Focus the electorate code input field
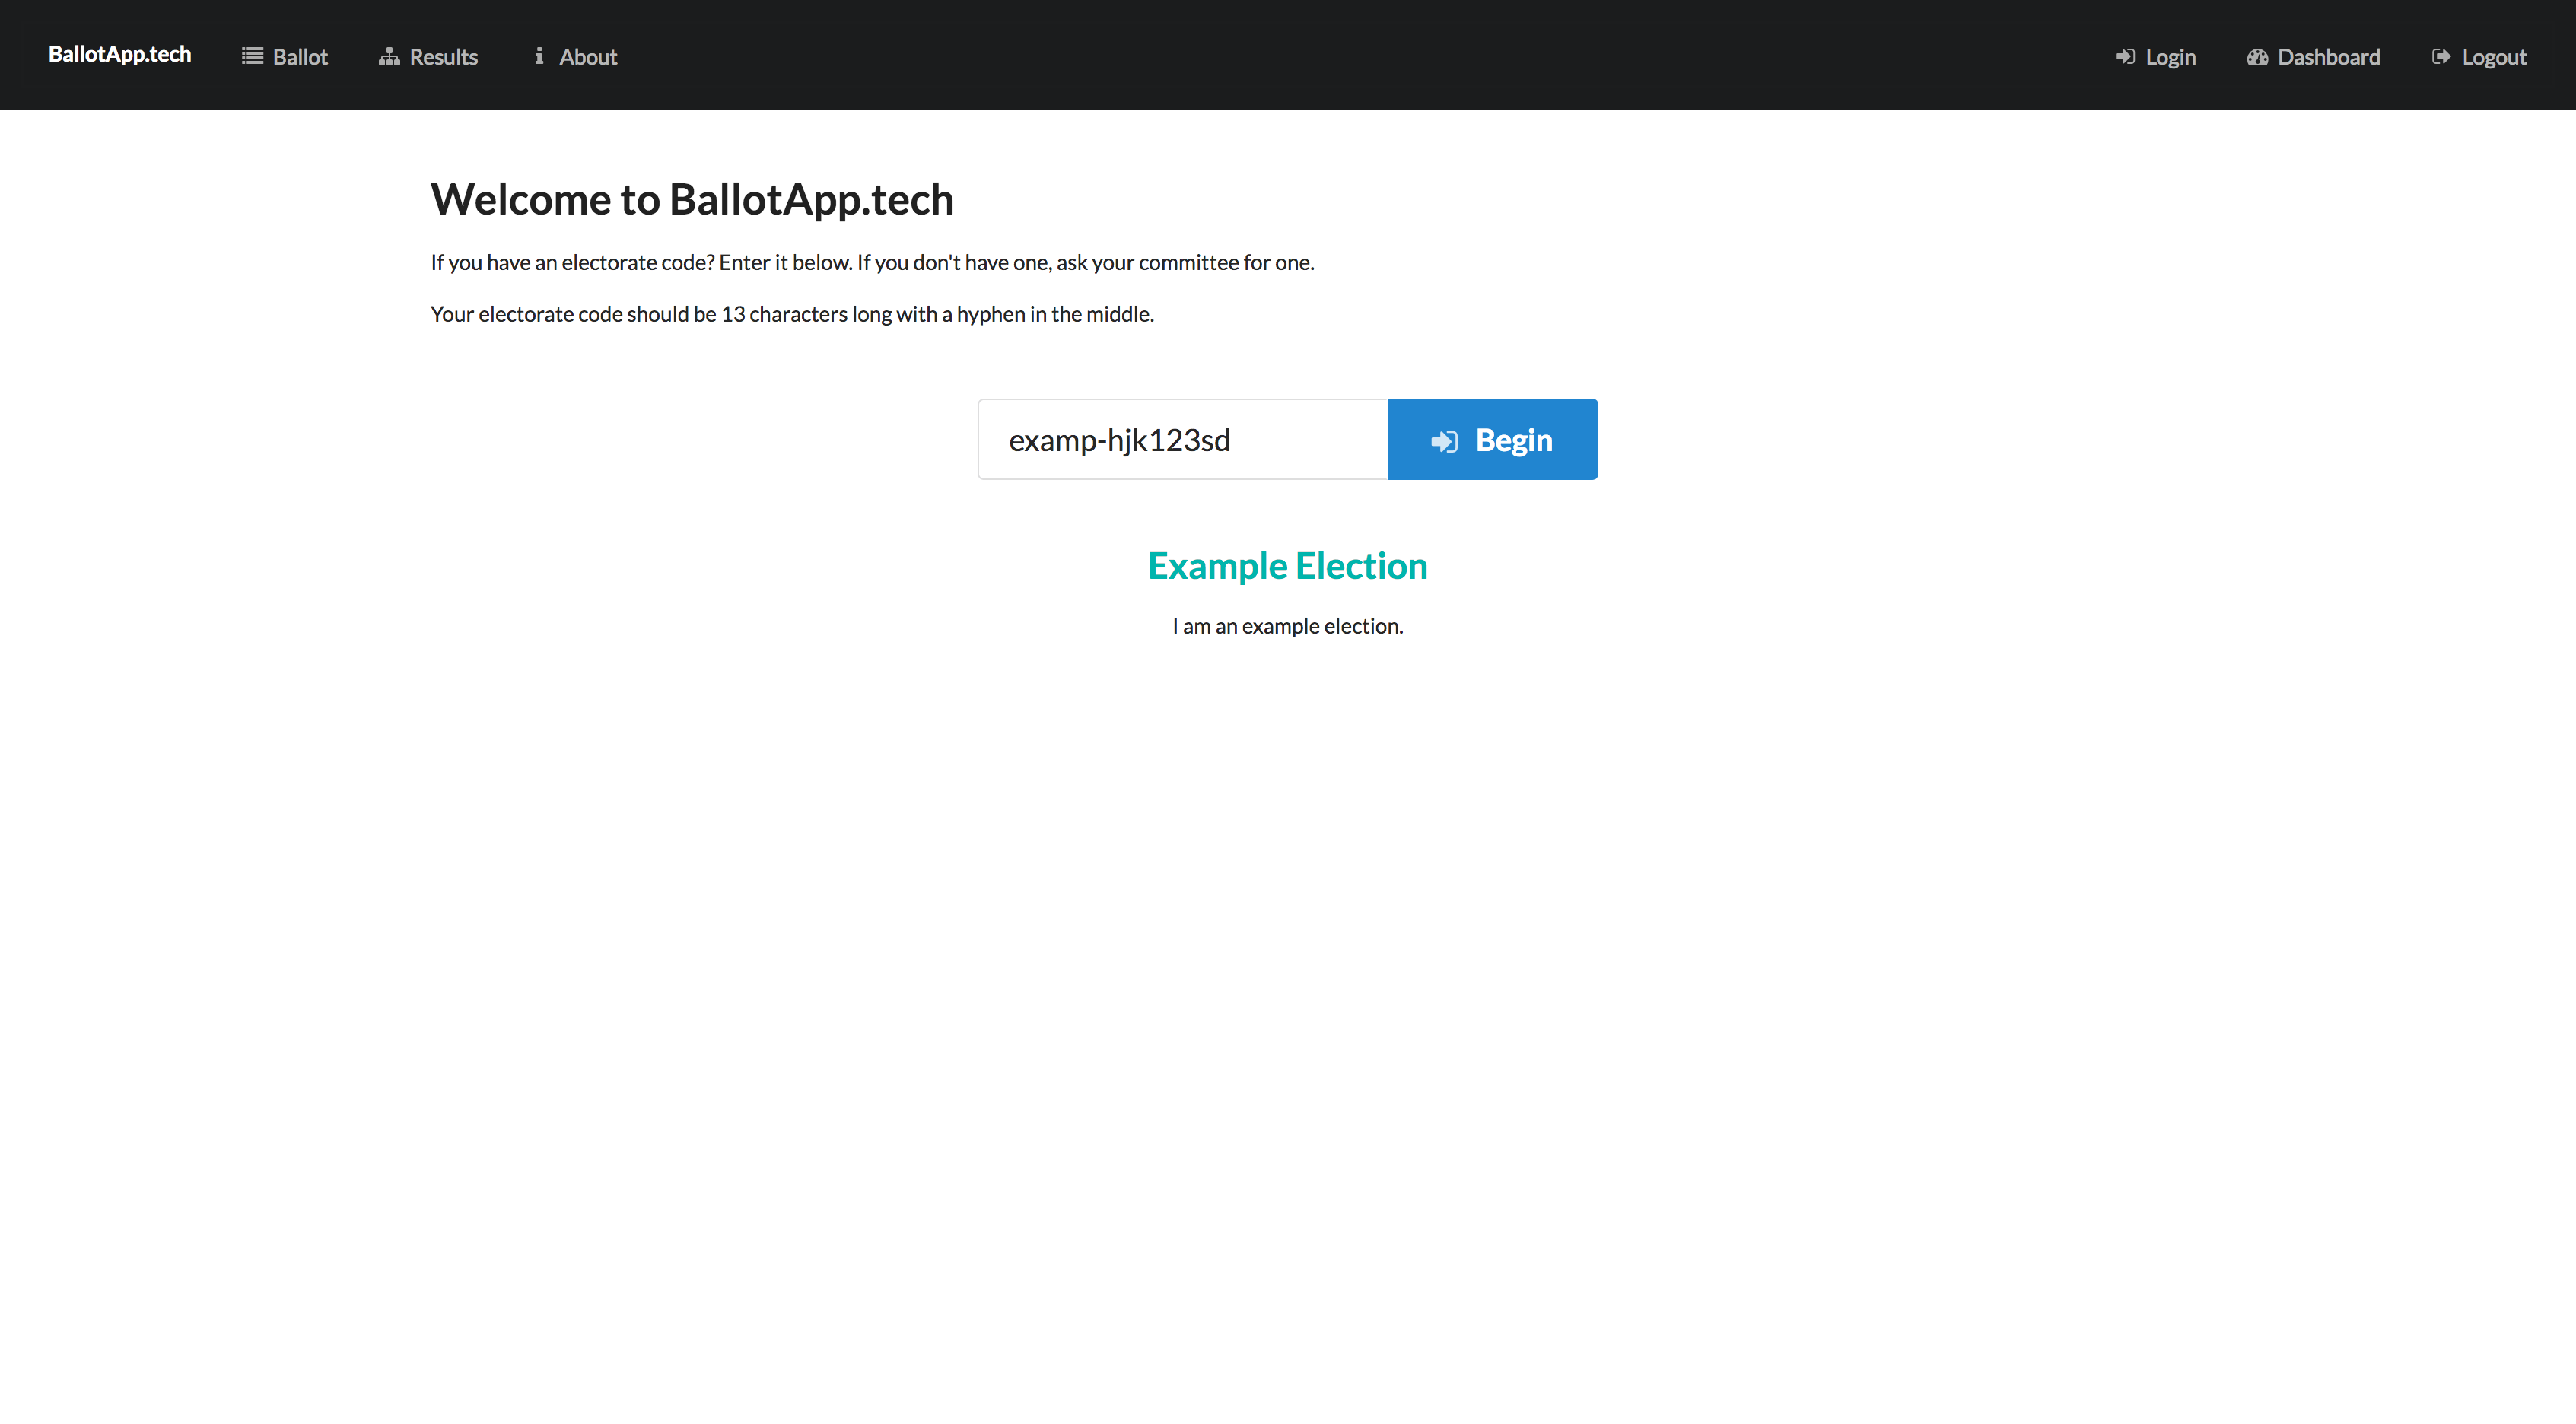 coord(1182,440)
